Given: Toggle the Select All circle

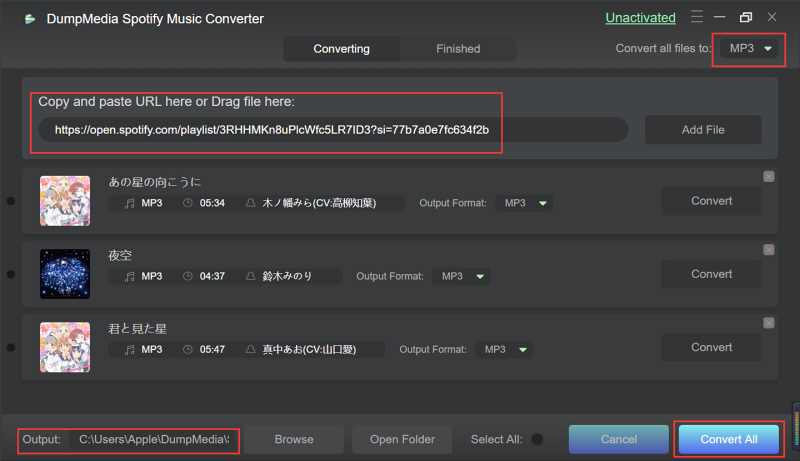Looking at the screenshot, I should tap(537, 439).
